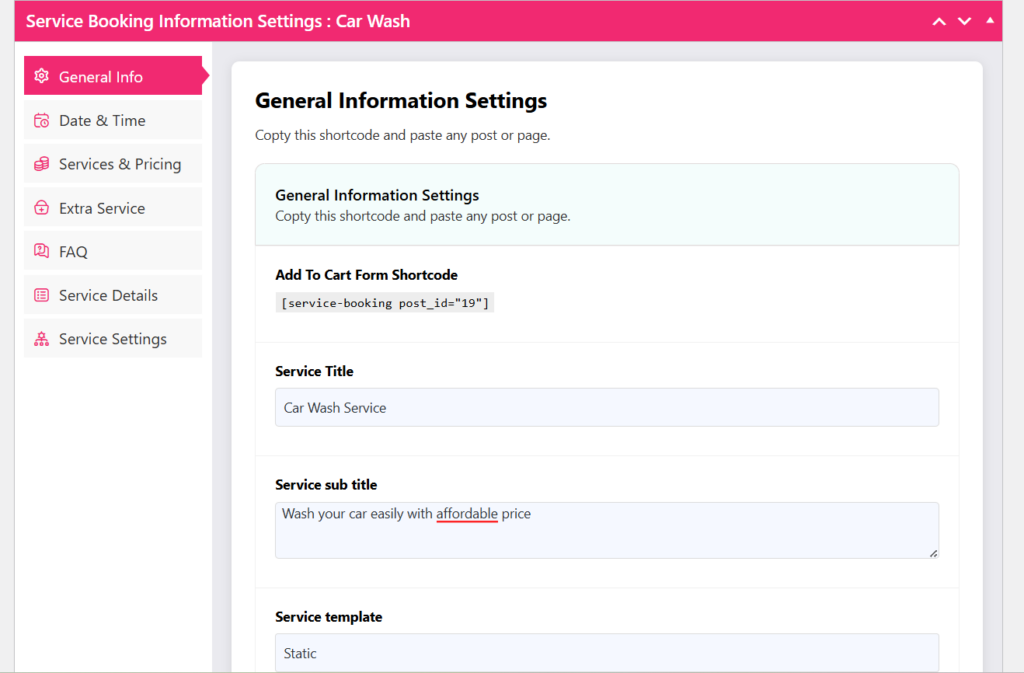The width and height of the screenshot is (1024, 673).
Task: Move the meta box down with the down chevron
Action: tap(965, 22)
